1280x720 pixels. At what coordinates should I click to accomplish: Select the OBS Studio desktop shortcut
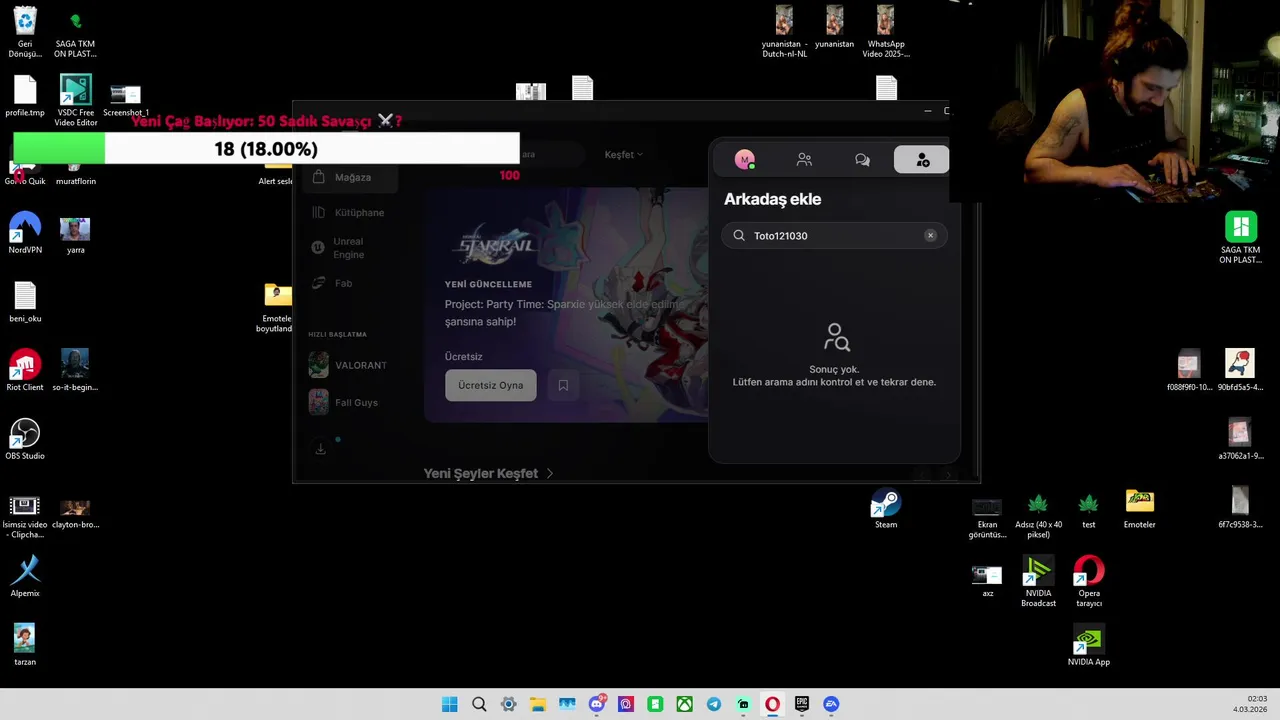click(x=25, y=439)
